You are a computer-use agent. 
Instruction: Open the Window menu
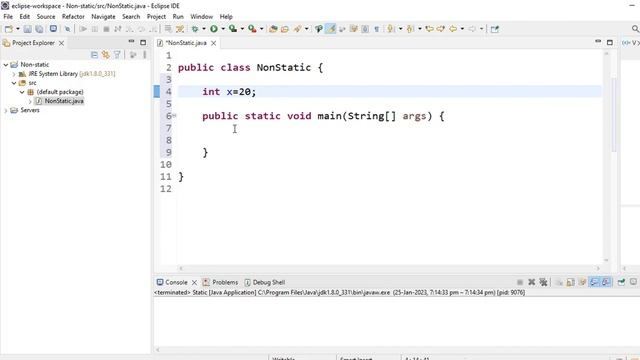(x=202, y=17)
